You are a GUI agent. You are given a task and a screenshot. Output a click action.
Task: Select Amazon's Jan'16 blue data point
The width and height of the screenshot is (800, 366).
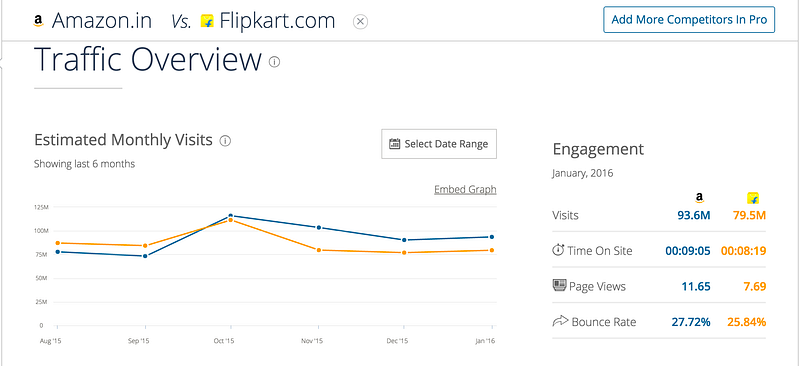click(x=492, y=237)
